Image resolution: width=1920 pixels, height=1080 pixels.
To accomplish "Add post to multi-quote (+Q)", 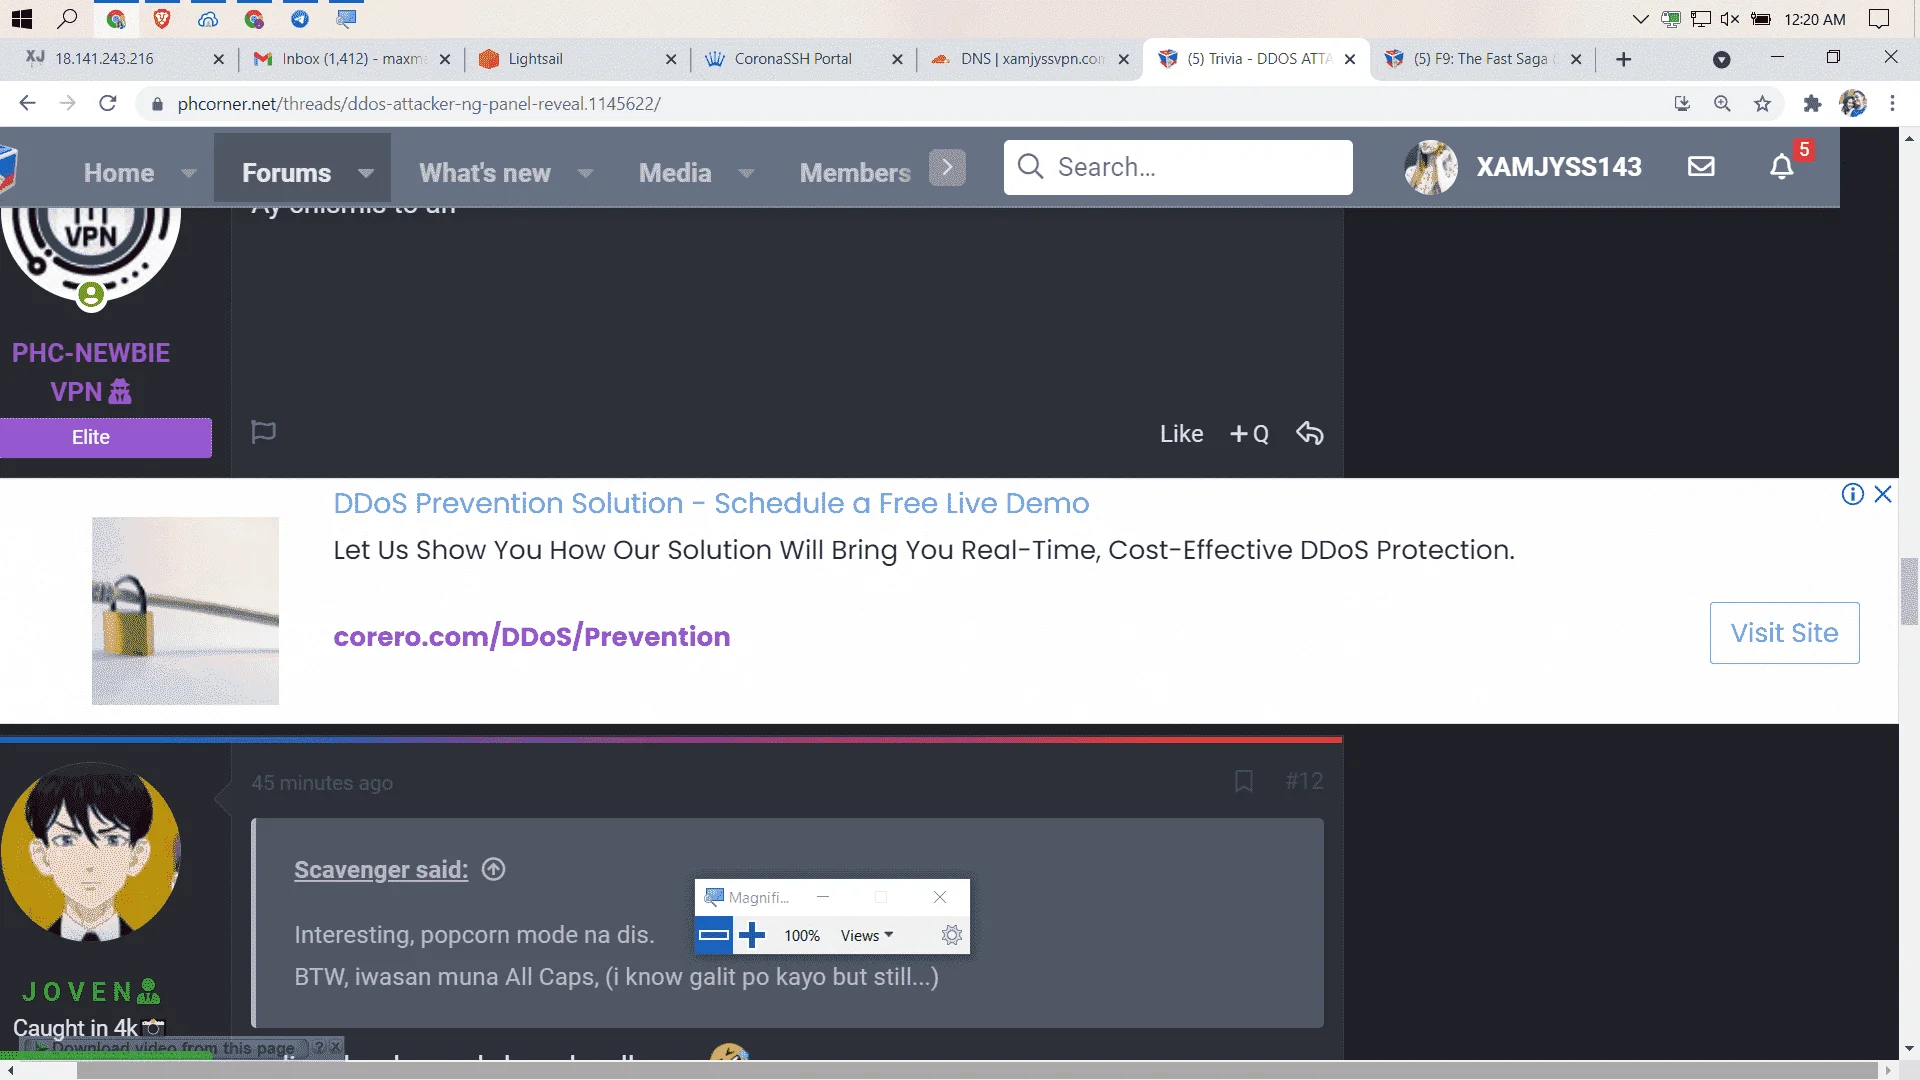I will pos(1249,434).
